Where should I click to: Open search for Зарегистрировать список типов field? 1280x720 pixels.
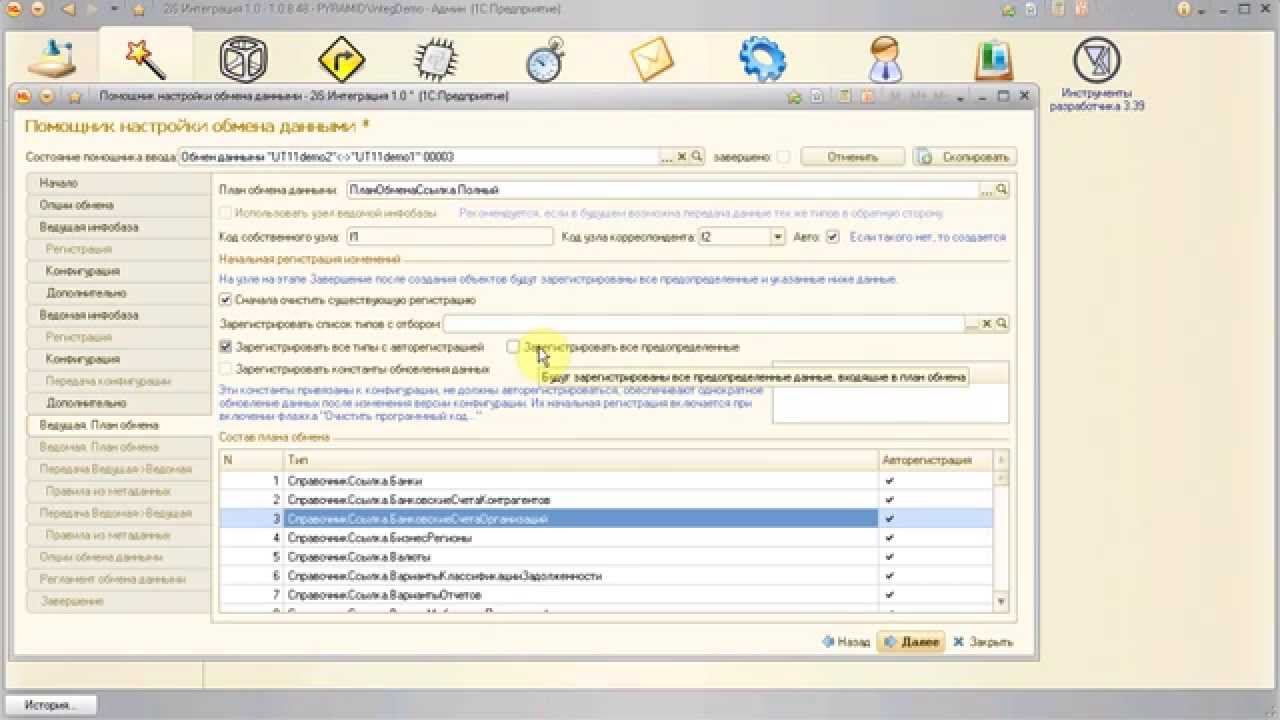tap(1001, 324)
